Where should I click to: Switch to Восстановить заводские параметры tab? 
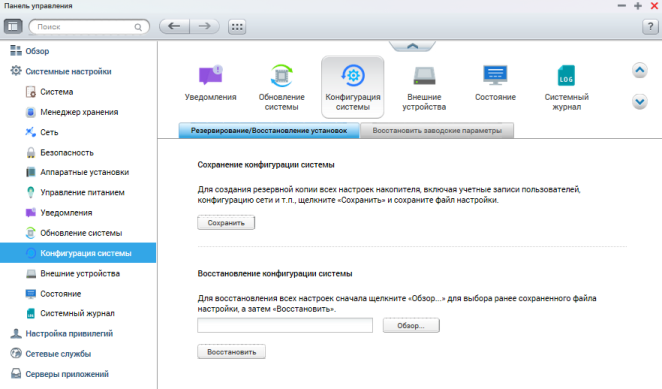coord(437,131)
